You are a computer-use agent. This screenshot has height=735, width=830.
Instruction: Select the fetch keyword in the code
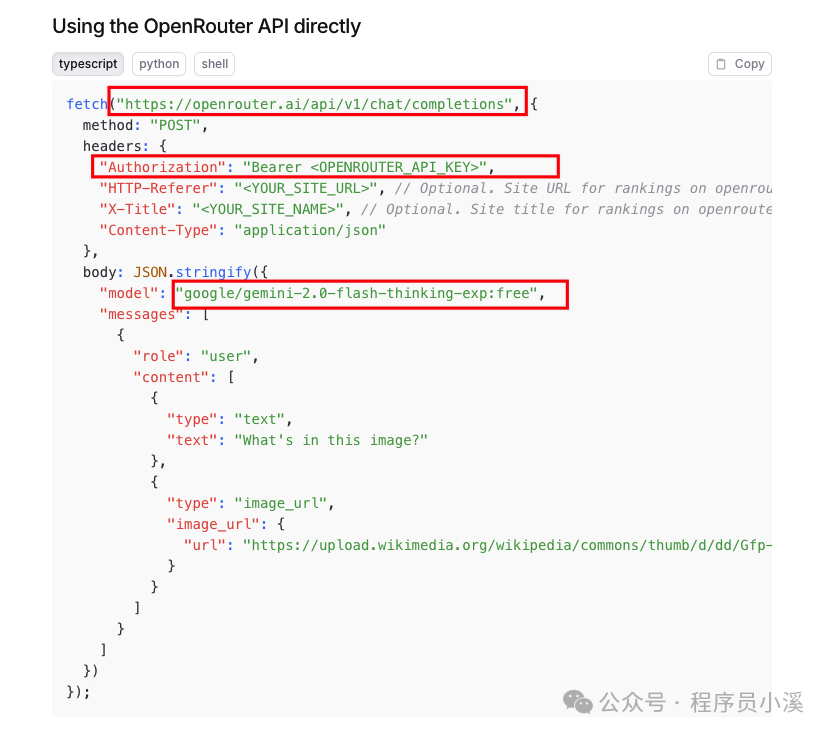[x=86, y=104]
